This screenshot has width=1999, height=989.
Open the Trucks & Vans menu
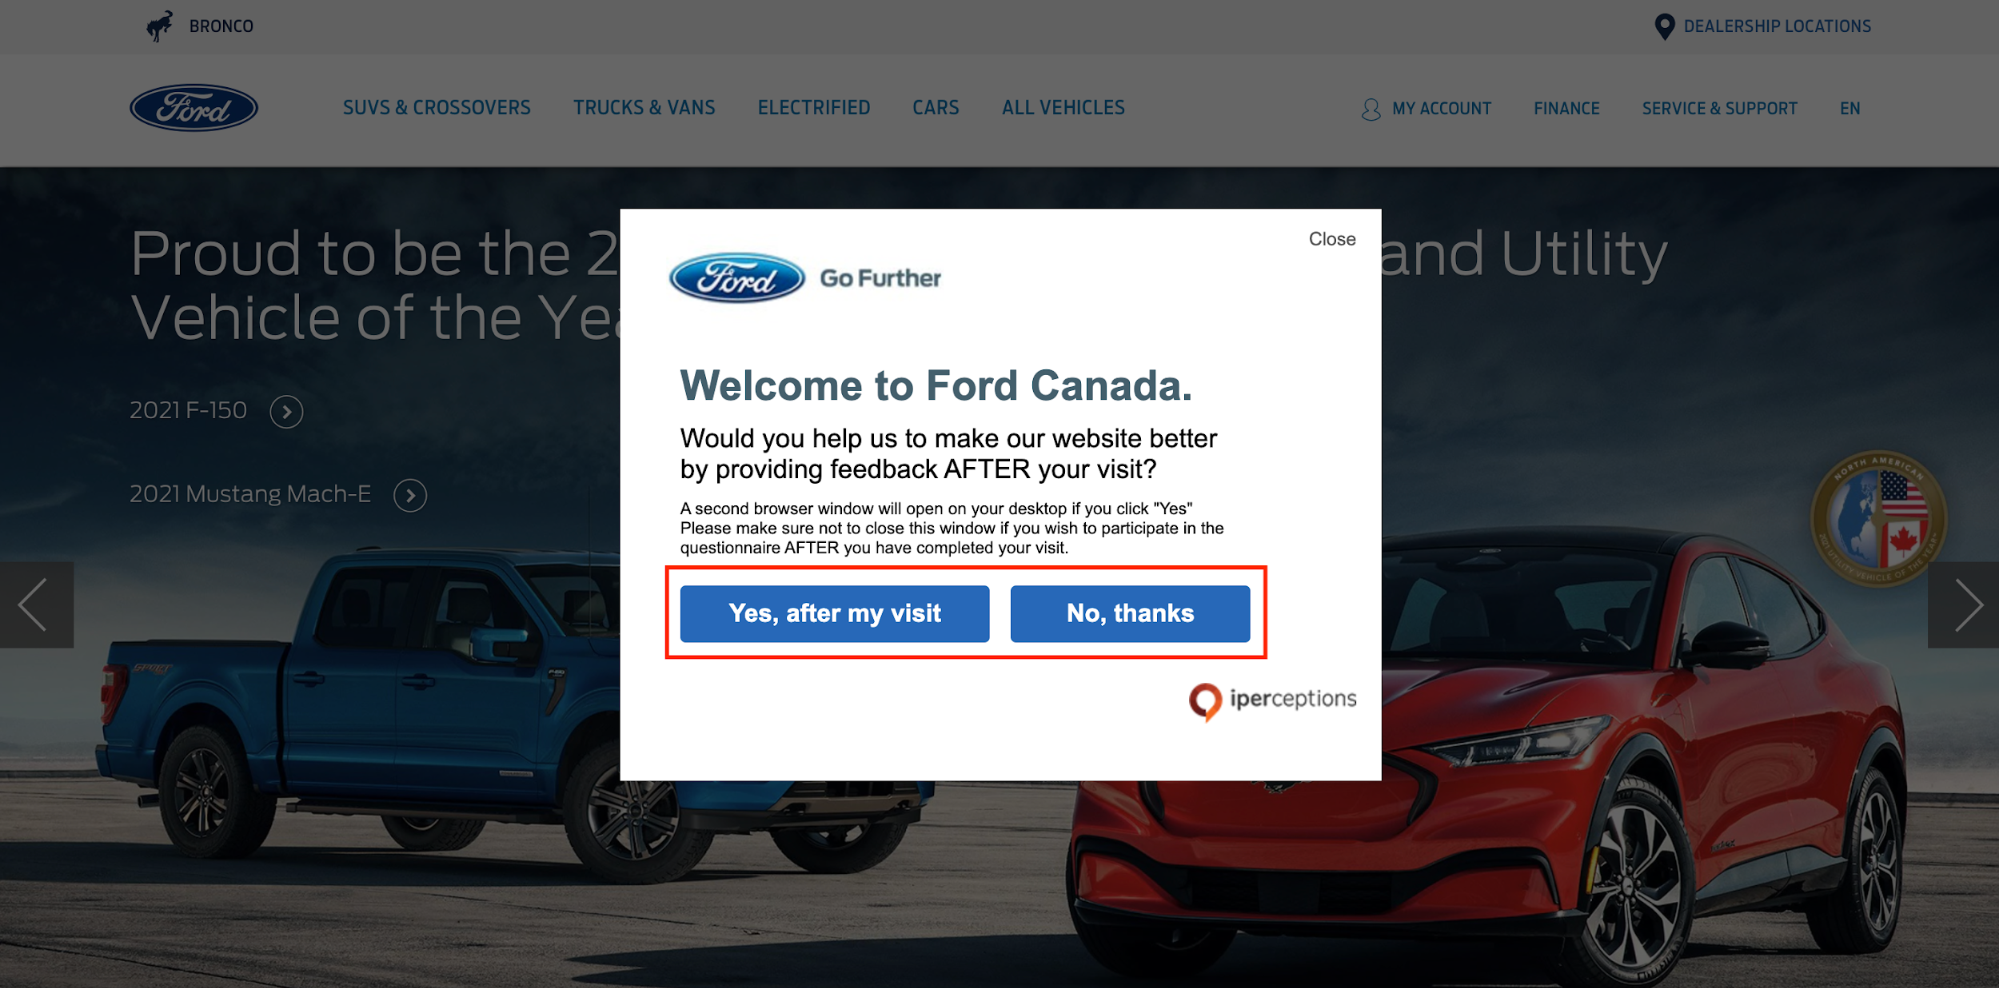[x=644, y=108]
